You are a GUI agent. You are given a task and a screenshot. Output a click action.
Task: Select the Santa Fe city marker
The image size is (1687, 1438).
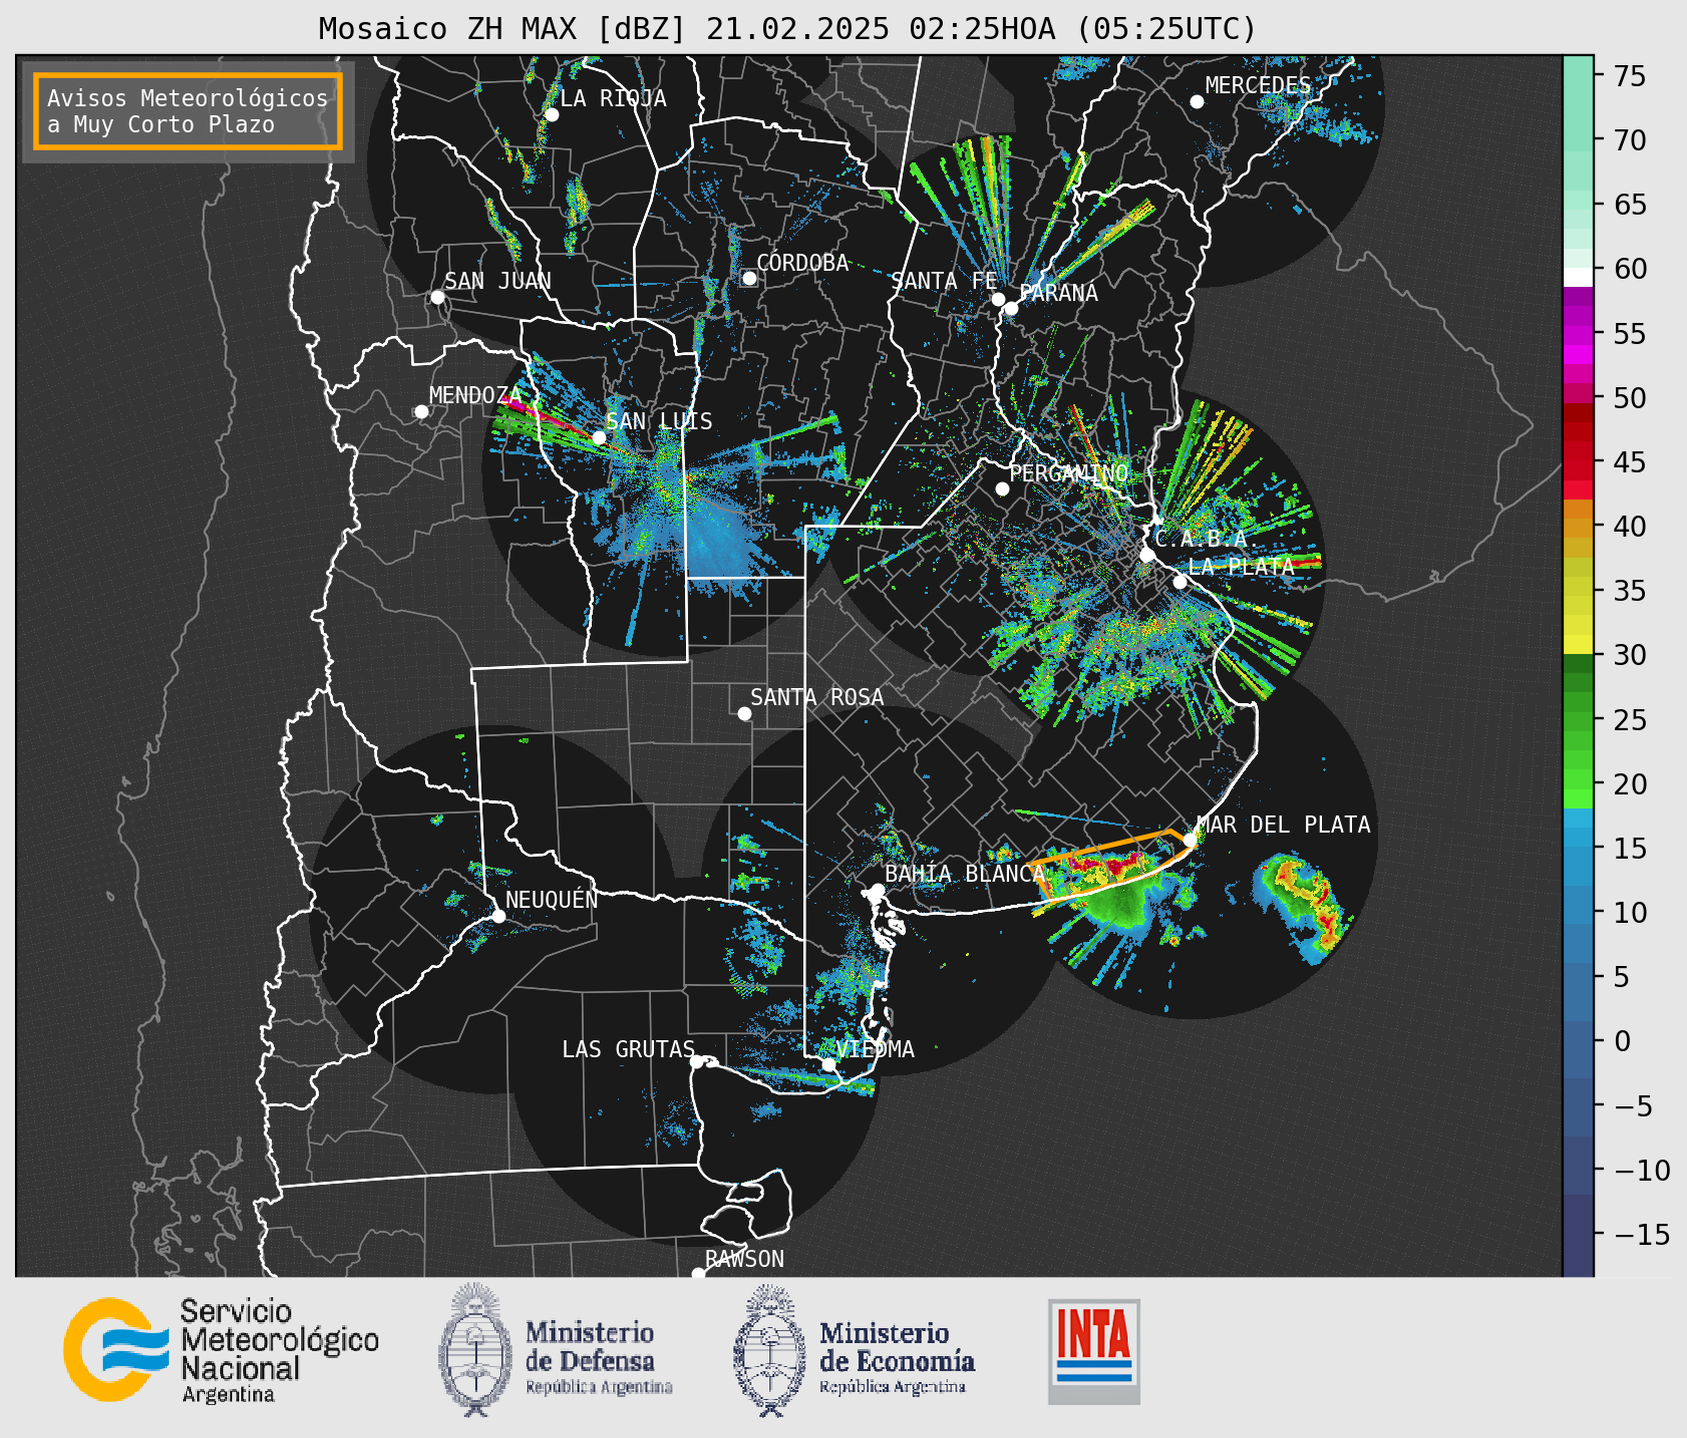[998, 299]
